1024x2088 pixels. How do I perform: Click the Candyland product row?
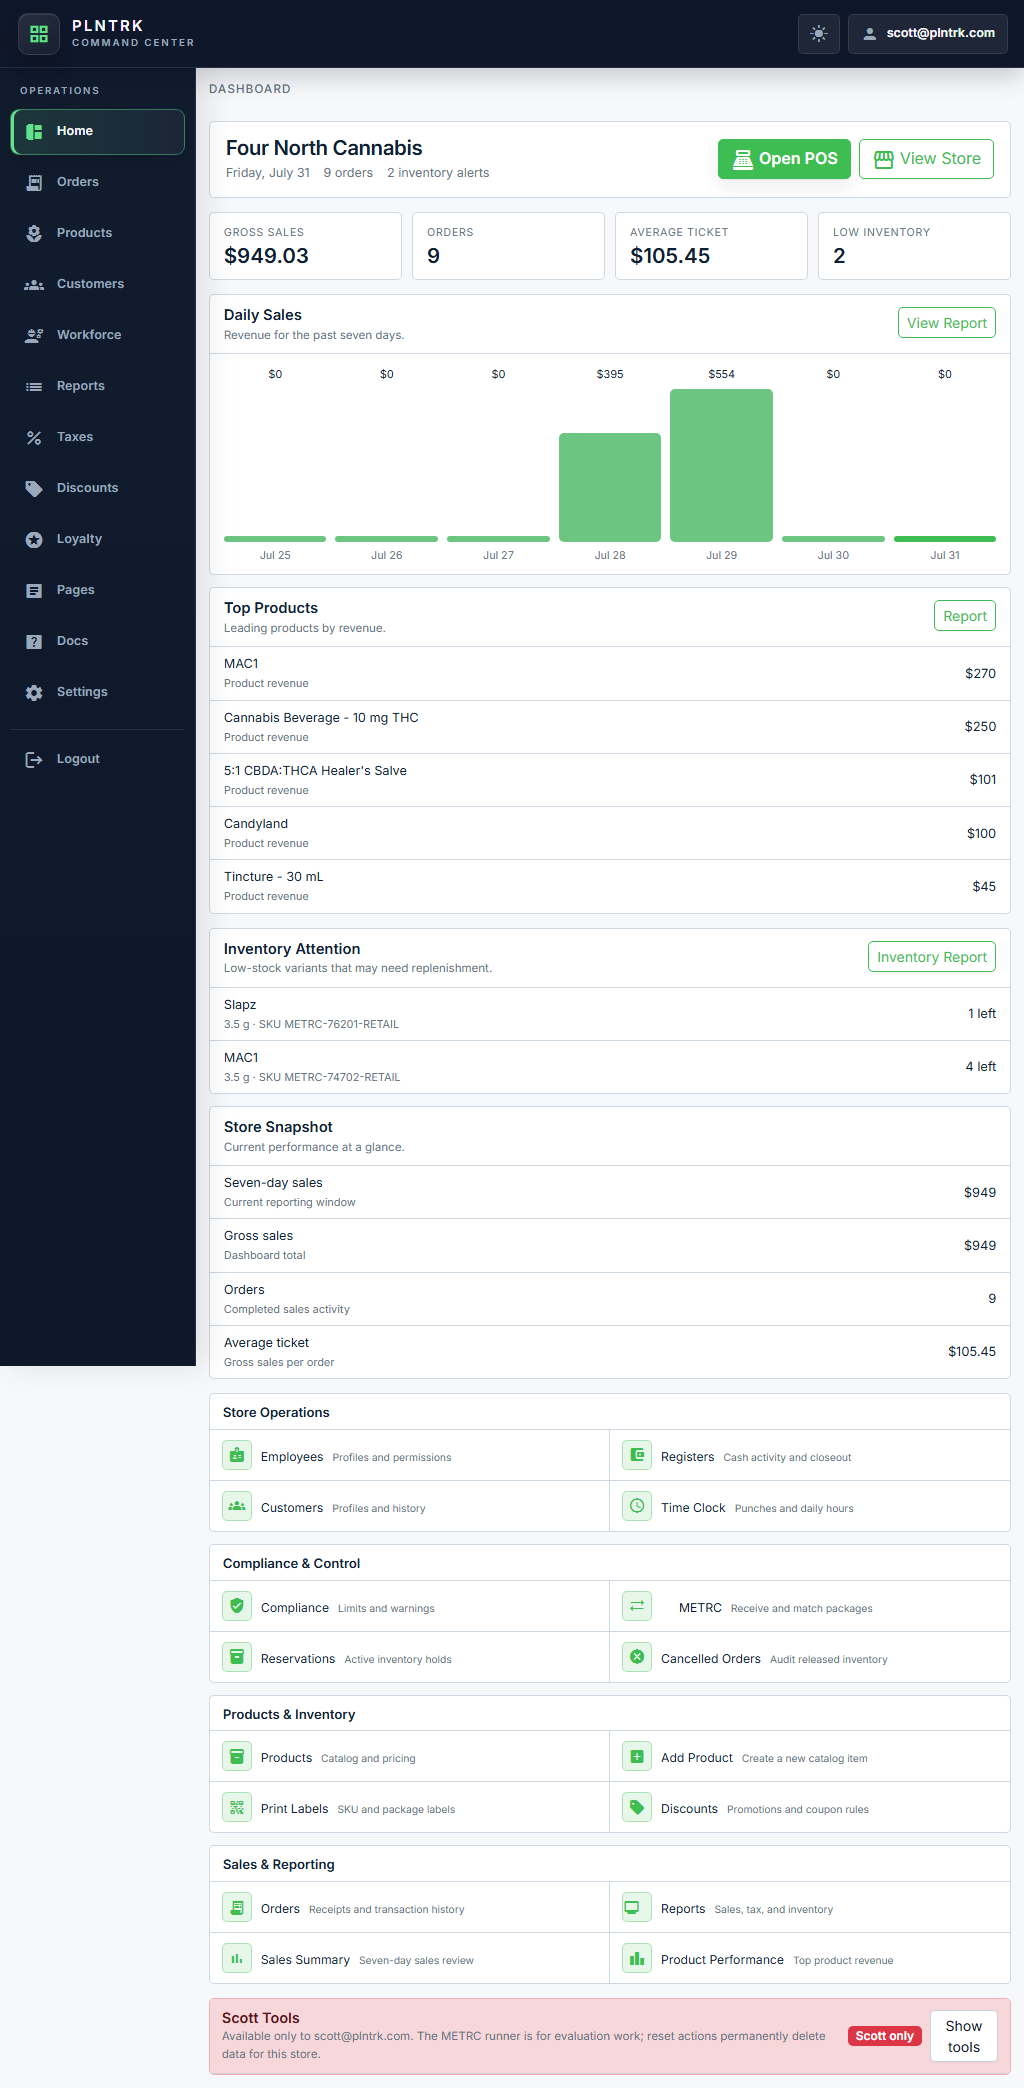click(x=610, y=833)
